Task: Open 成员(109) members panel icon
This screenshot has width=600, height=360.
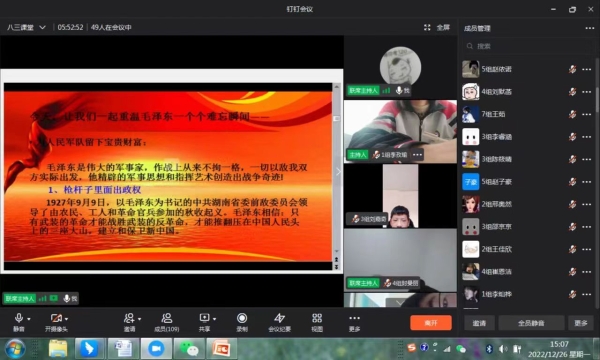Action: pyautogui.click(x=166, y=318)
